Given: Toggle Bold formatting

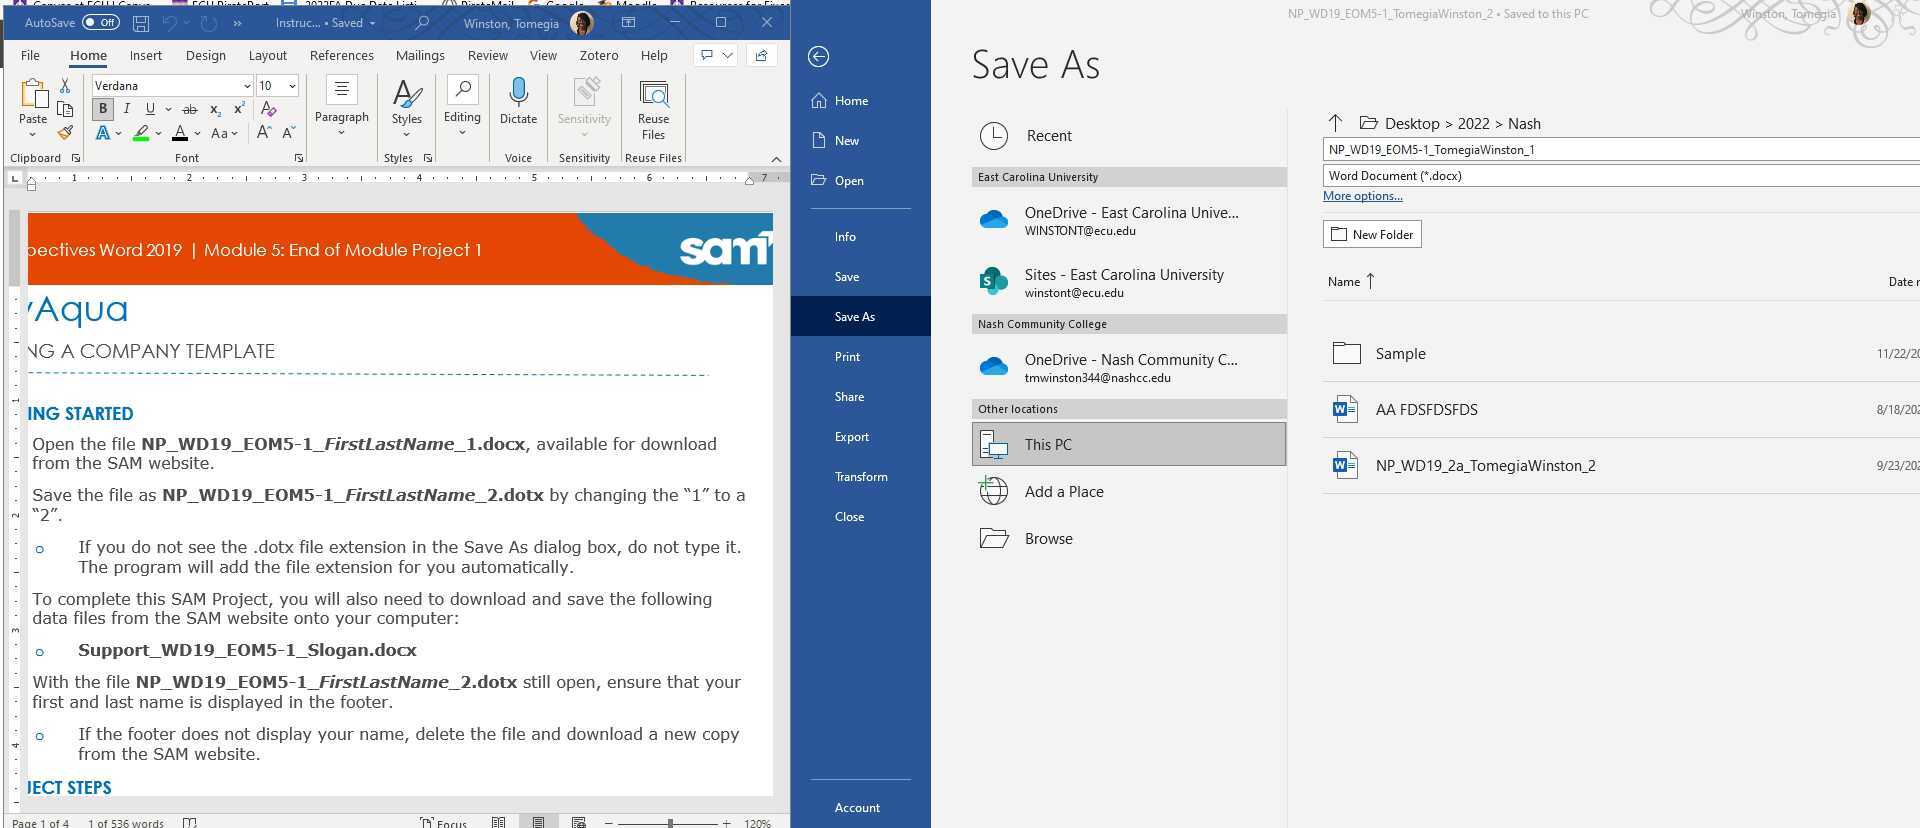Looking at the screenshot, I should (x=103, y=109).
